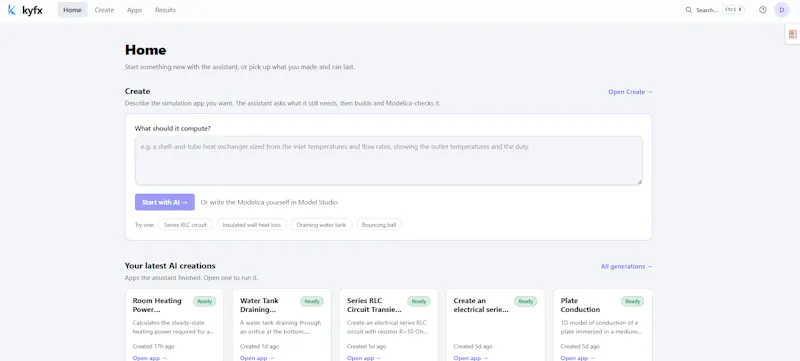Select the Series RLC circuit suggestion
Viewport: 800px width, 361px height.
point(185,224)
